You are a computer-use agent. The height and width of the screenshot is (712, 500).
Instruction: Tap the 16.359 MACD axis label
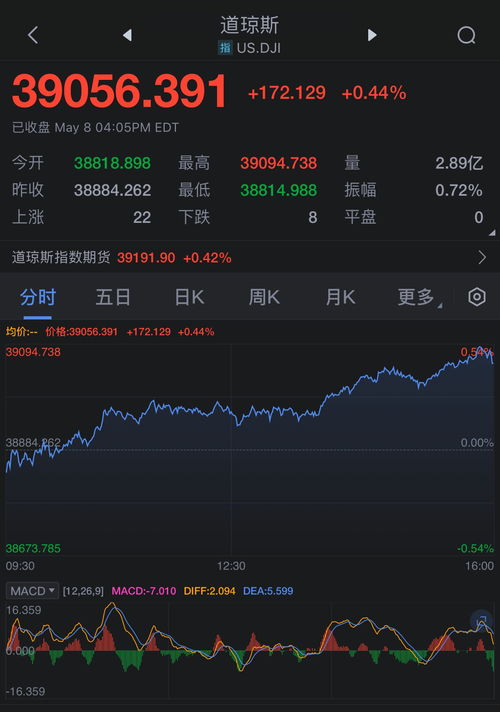[23, 610]
